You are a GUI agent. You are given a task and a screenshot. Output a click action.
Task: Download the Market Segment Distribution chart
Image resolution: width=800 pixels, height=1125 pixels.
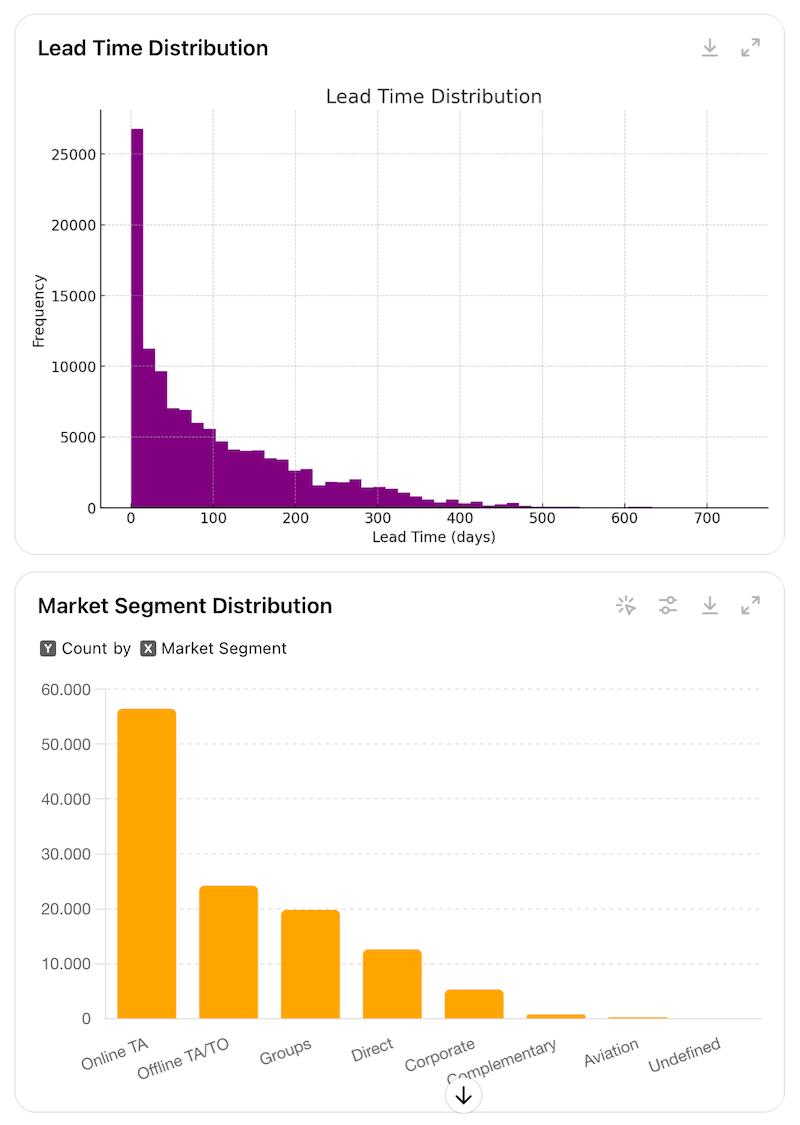pyautogui.click(x=710, y=605)
